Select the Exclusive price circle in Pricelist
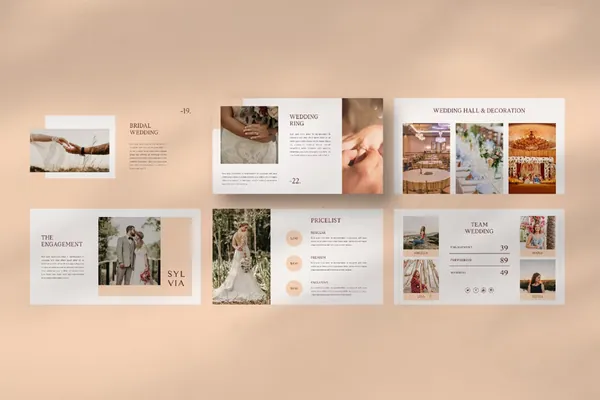The image size is (600, 400). point(295,288)
